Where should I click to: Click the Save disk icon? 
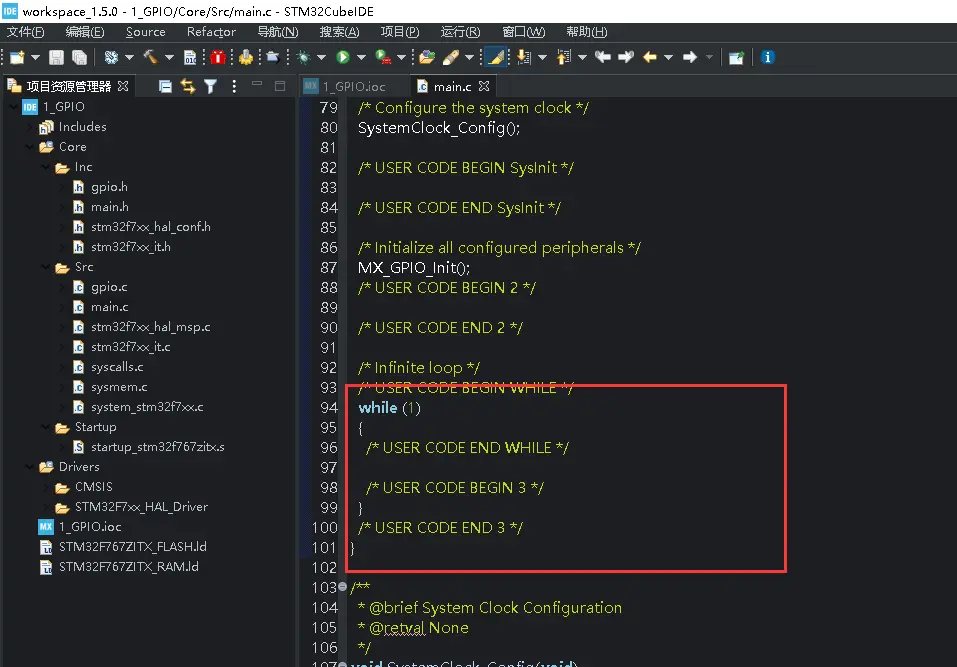[56, 57]
